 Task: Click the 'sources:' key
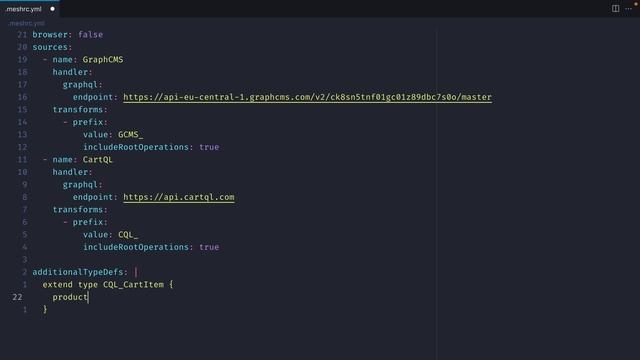click(52, 47)
